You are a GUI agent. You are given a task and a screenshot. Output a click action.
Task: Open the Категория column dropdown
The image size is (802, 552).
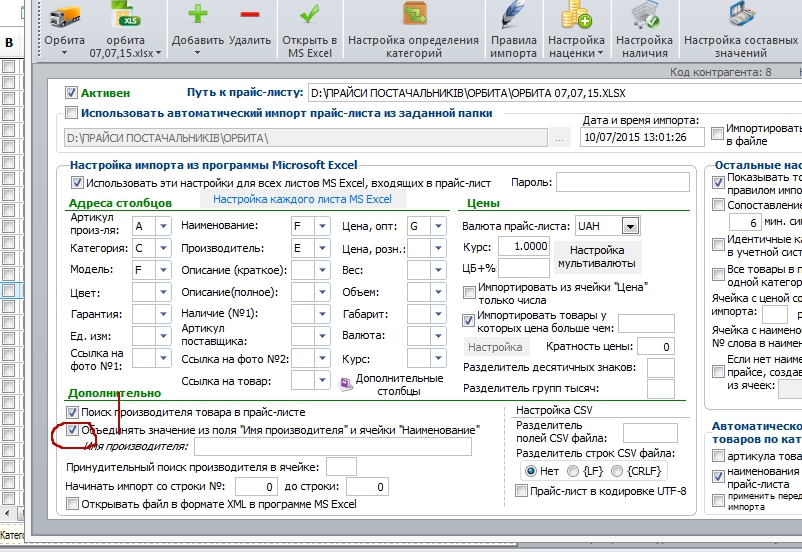tap(163, 248)
